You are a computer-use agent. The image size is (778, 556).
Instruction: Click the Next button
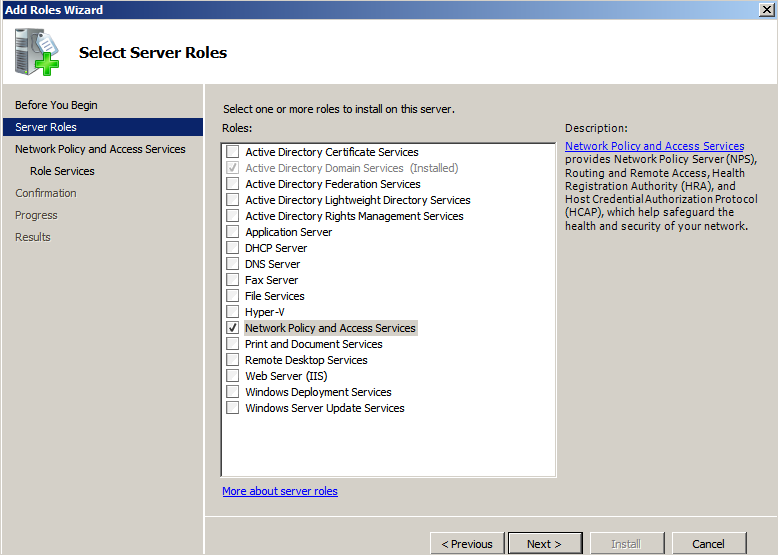[545, 544]
